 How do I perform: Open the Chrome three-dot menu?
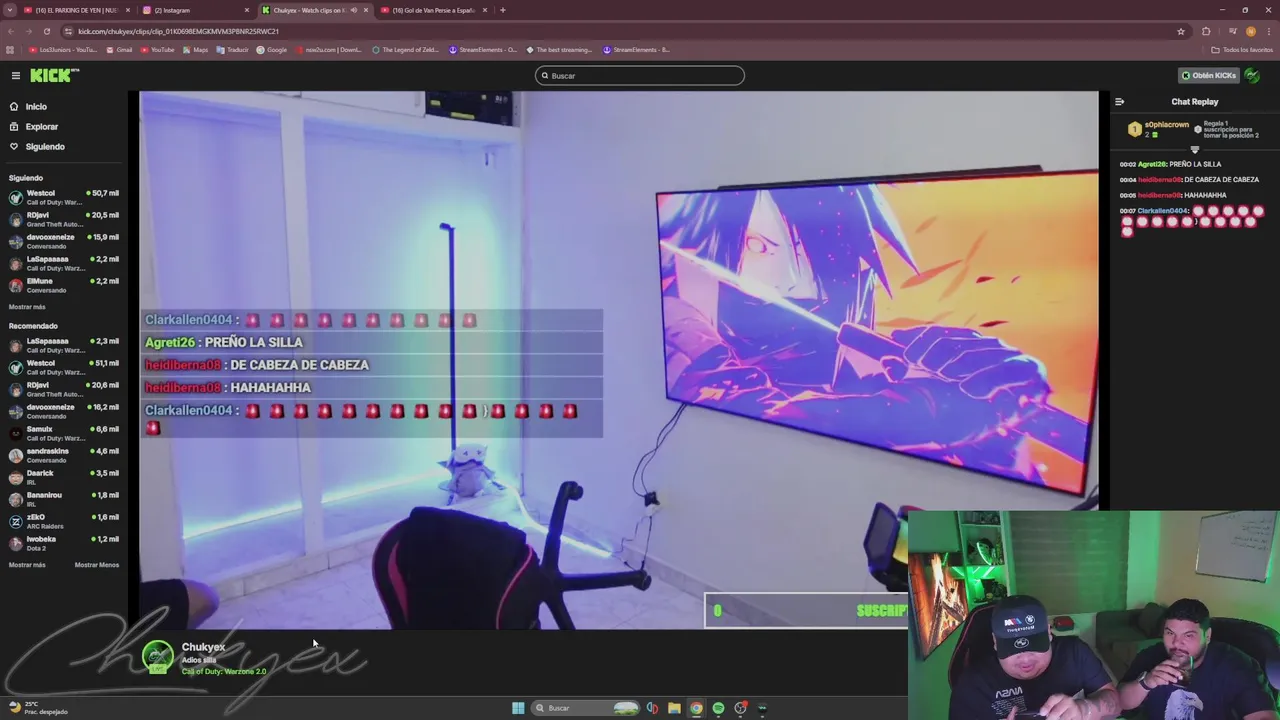point(1268,31)
